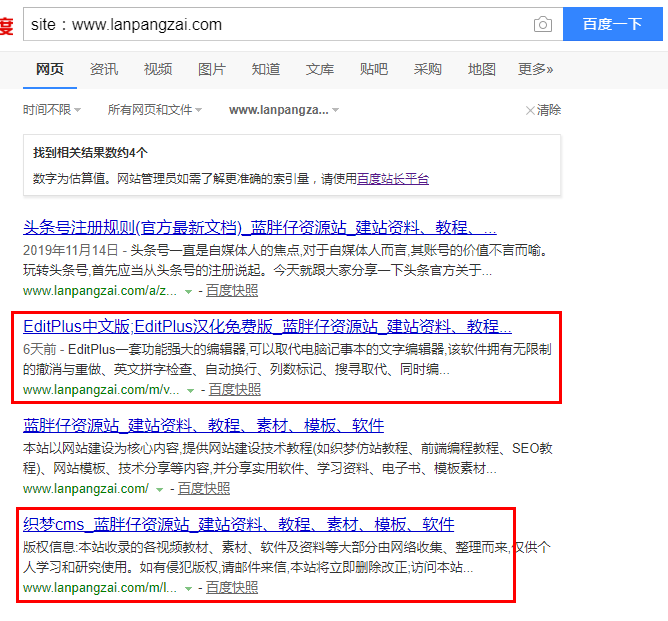This screenshot has height=621, width=668.
Task: Open the EditPlus中文版 result title
Action: pos(268,327)
